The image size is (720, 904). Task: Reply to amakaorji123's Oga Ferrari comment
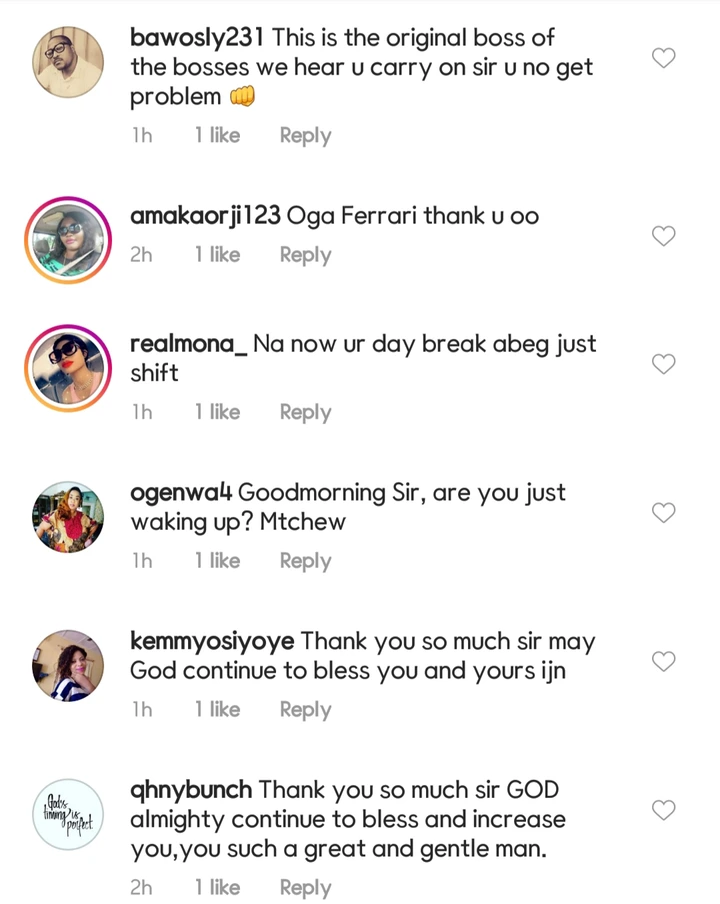coord(305,255)
